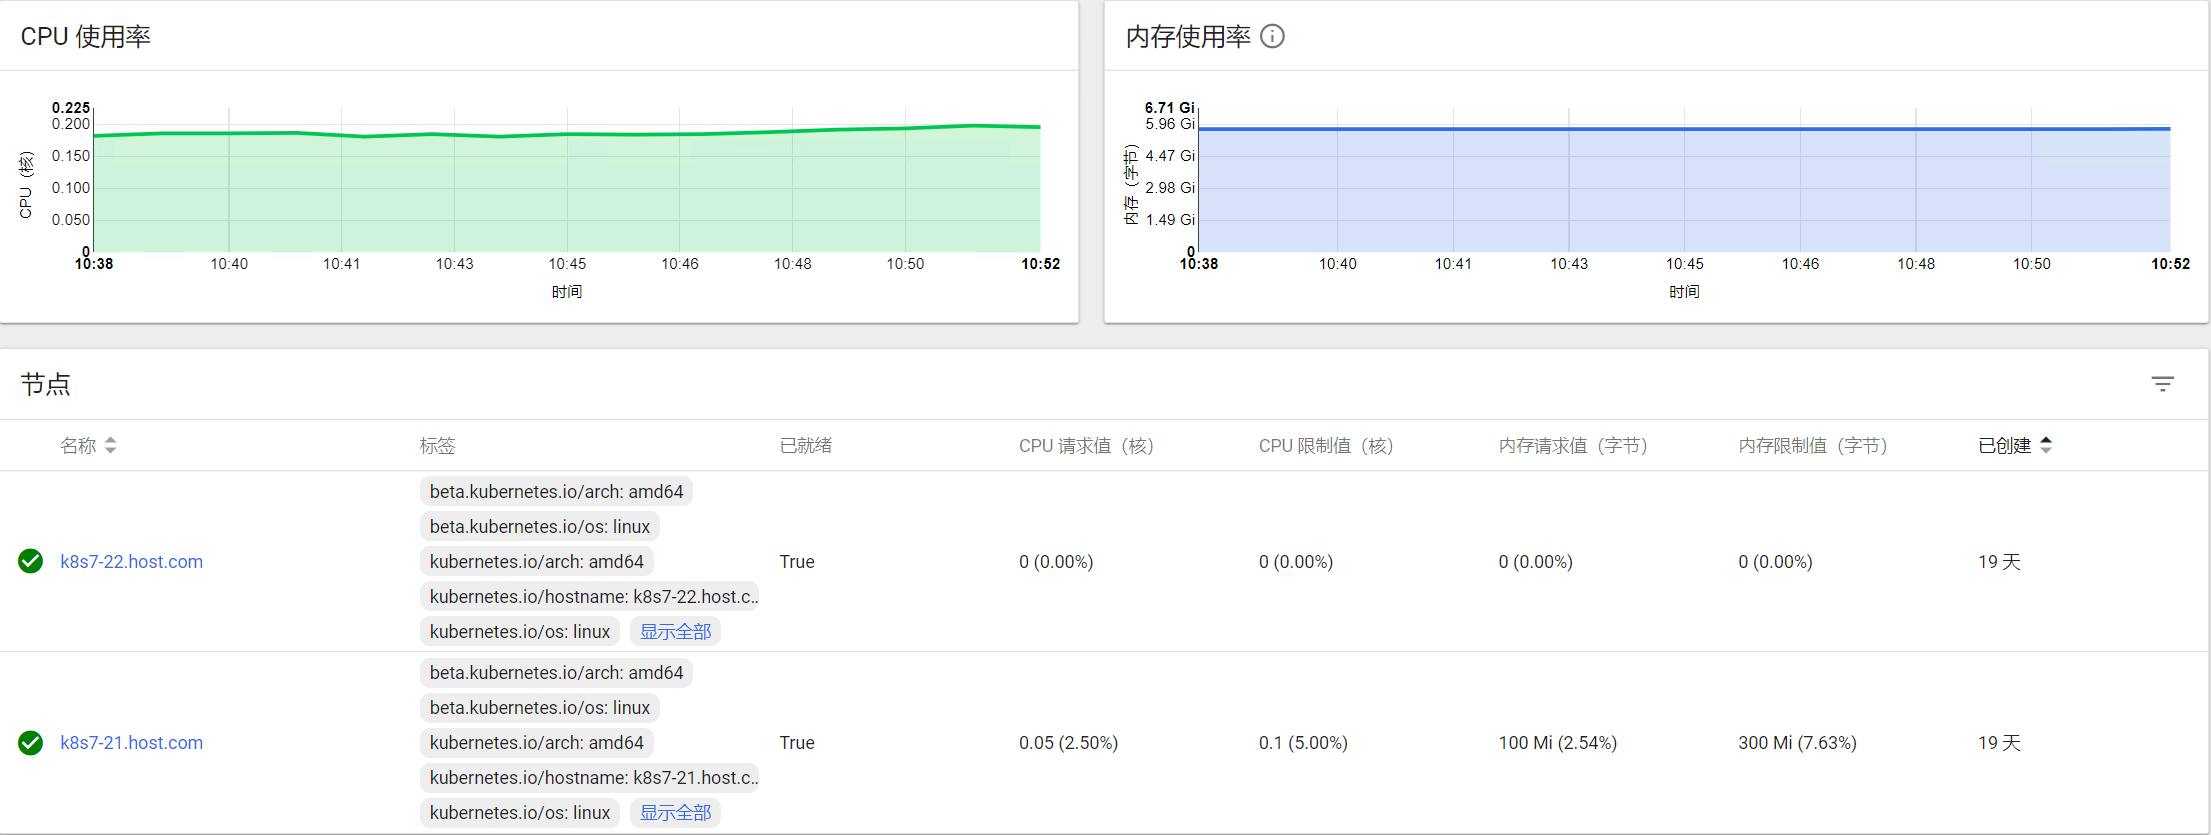Click the 已创建 column header
The height and width of the screenshot is (835, 2211).
click(2004, 445)
